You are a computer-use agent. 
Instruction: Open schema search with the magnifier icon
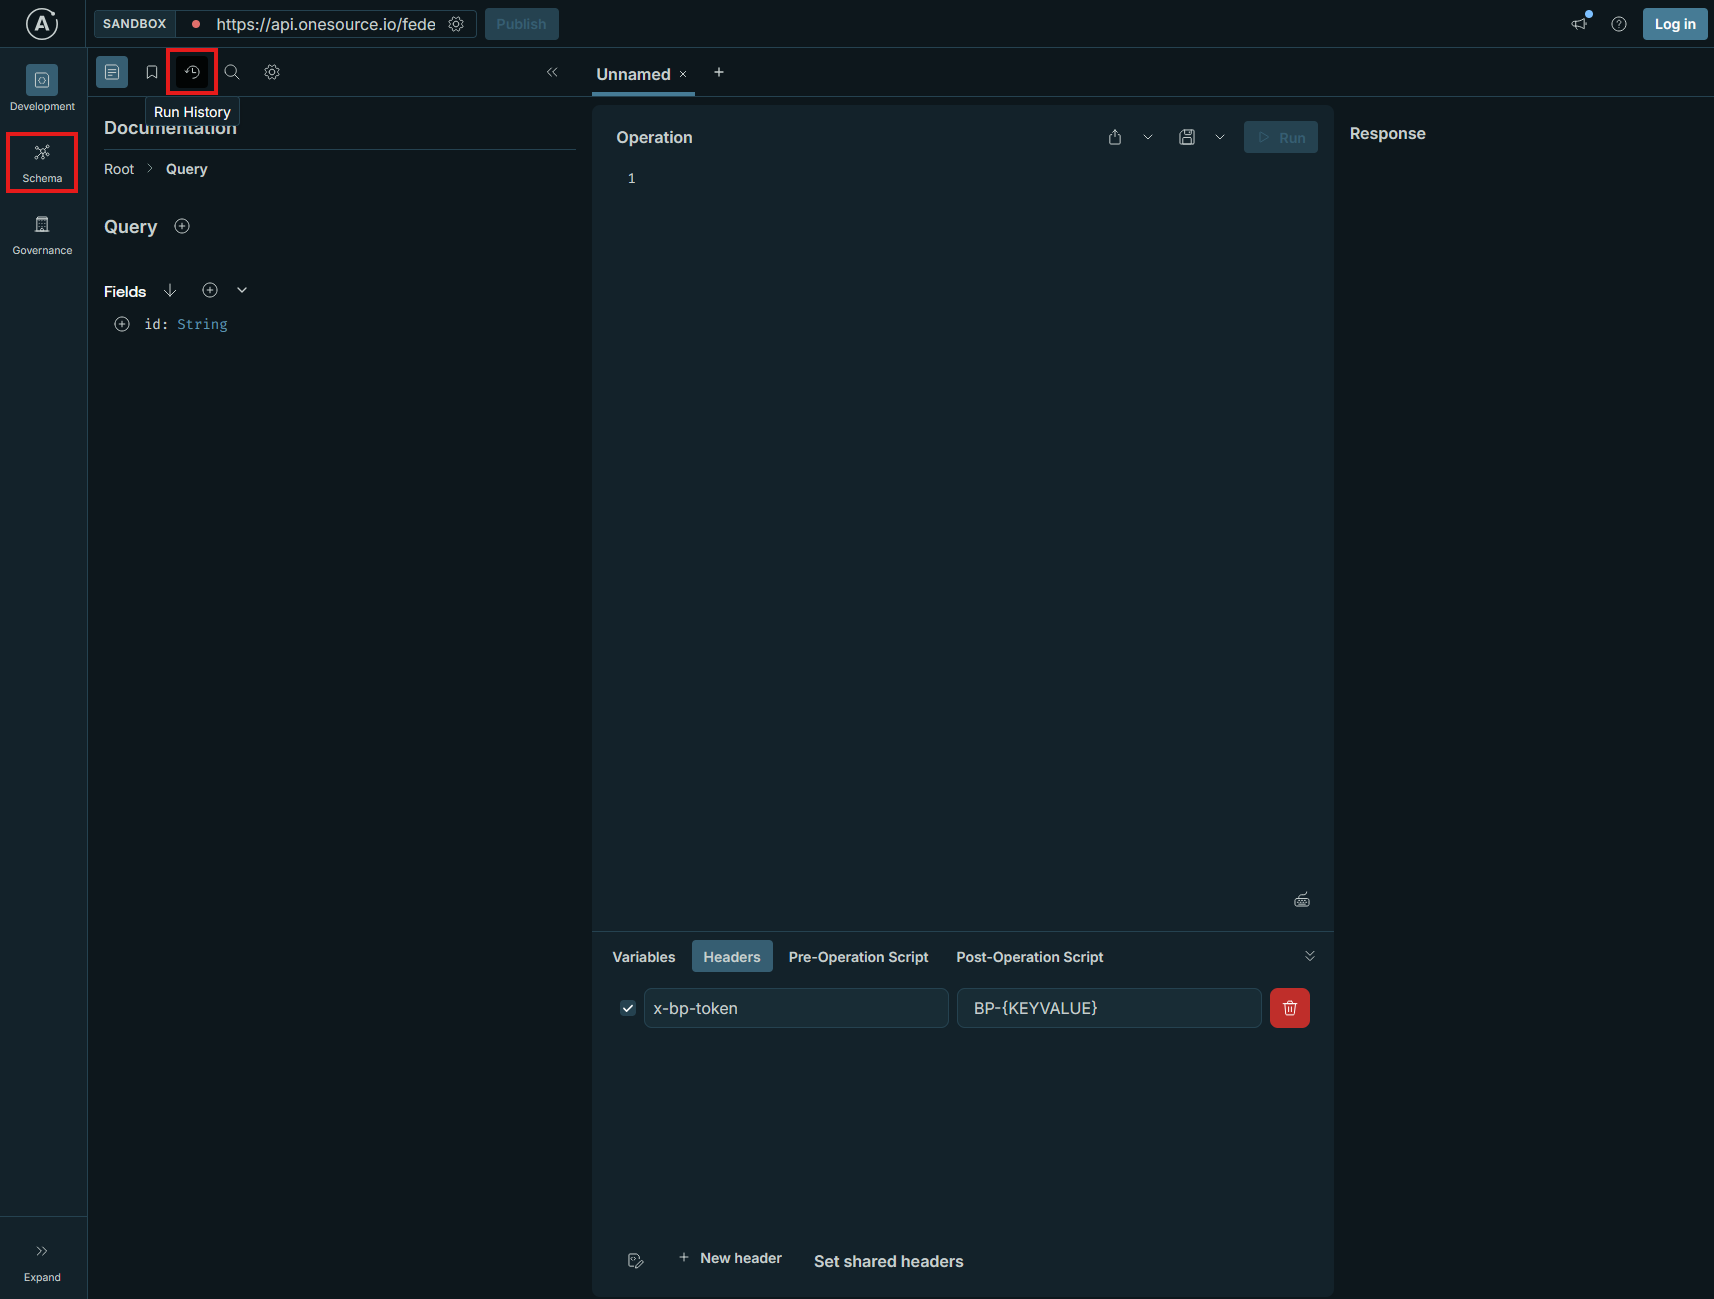pyautogui.click(x=231, y=71)
